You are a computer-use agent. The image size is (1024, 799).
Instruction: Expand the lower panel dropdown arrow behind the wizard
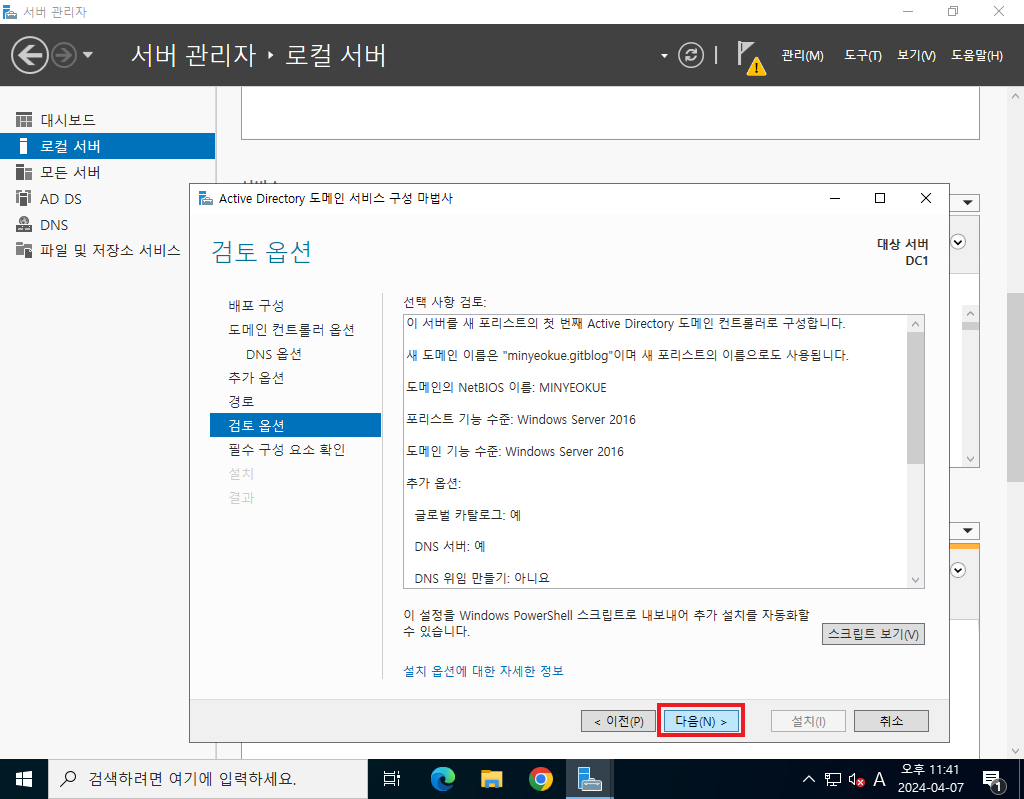(x=968, y=530)
